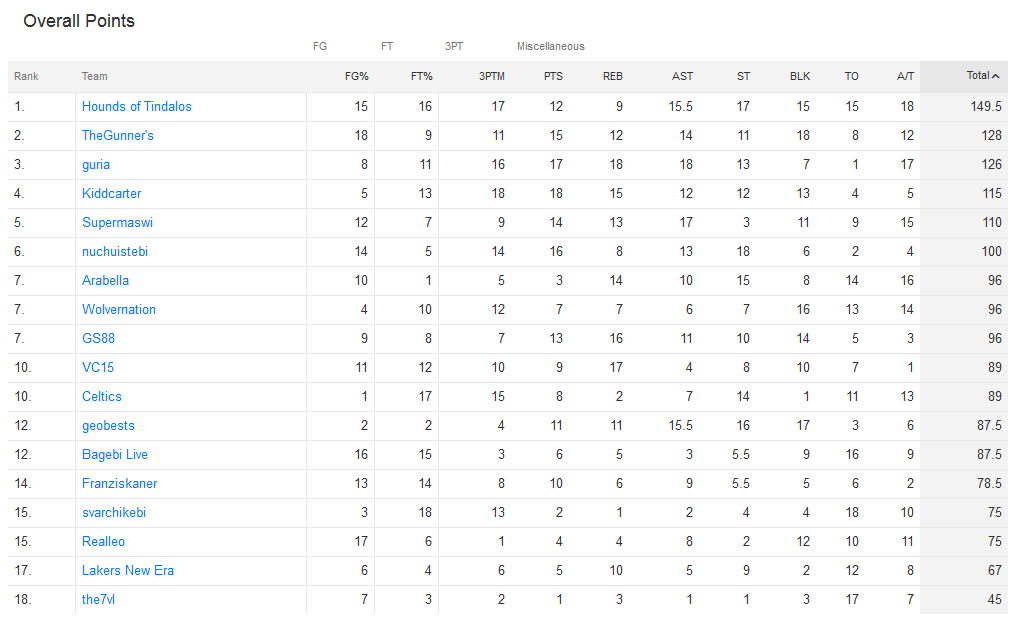Sort by the REB column header
This screenshot has height=626, width=1015.
(613, 76)
